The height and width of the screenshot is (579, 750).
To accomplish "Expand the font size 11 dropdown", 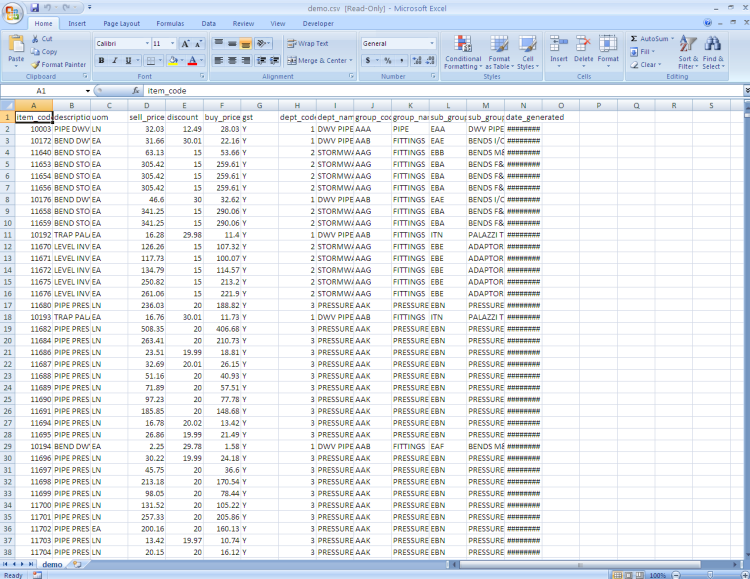I will pyautogui.click(x=173, y=44).
